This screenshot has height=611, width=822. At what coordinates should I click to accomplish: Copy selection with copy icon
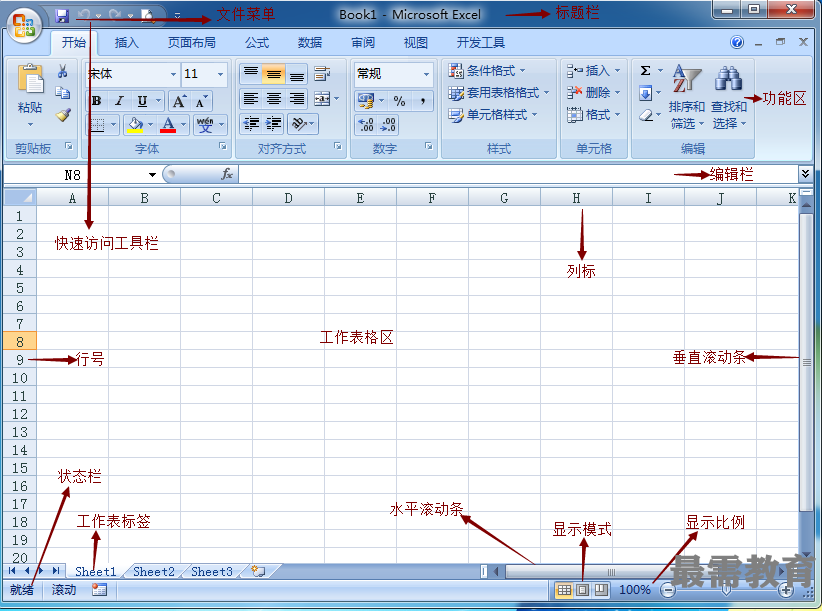[x=63, y=93]
